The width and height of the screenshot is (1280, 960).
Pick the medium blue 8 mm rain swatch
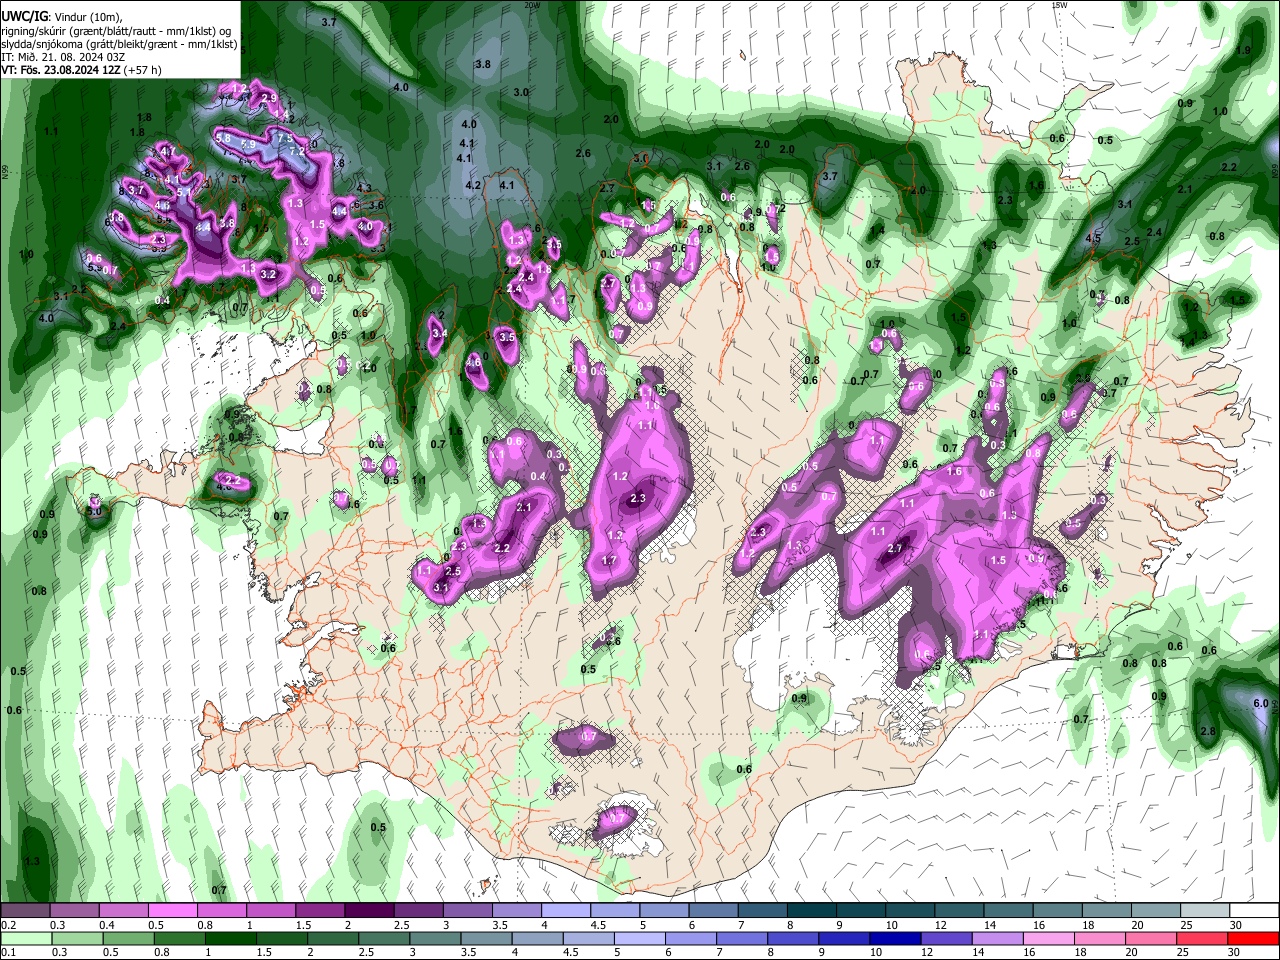(x=793, y=938)
